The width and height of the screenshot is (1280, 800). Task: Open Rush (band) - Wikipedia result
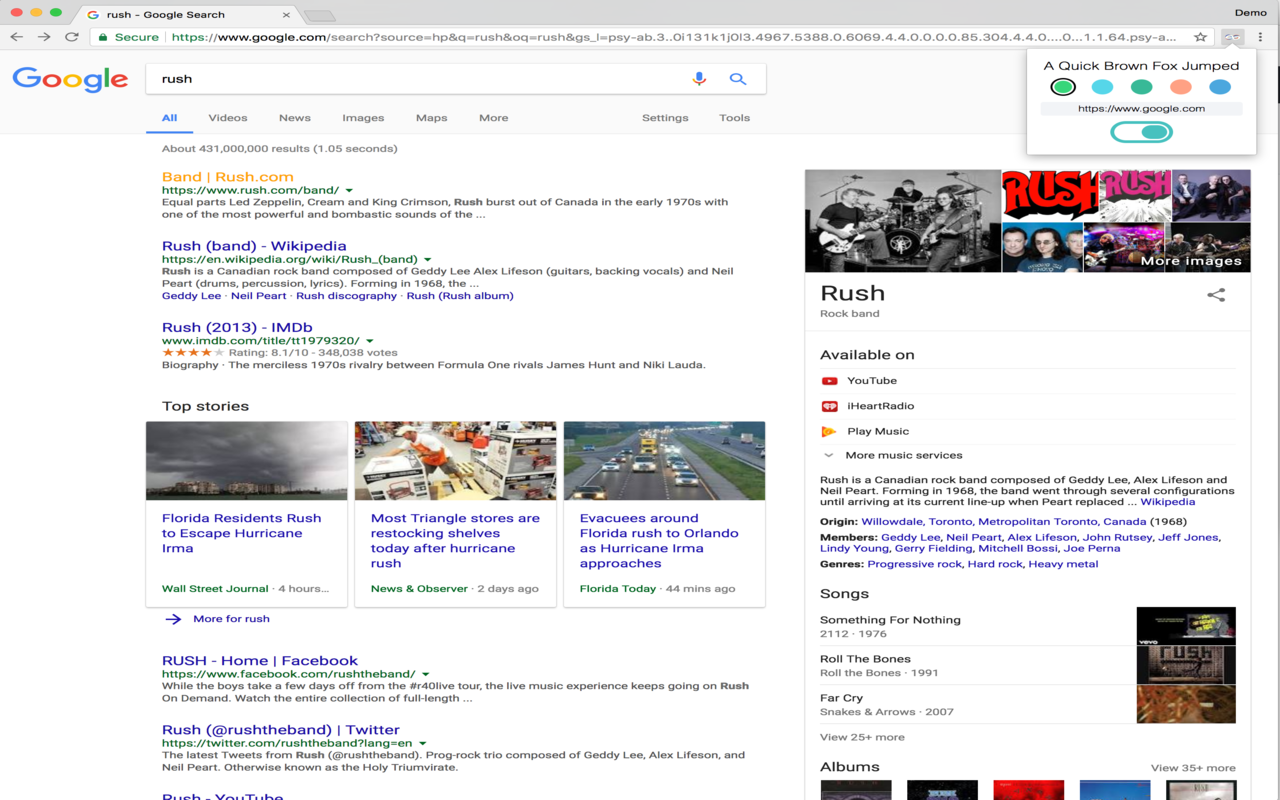254,246
